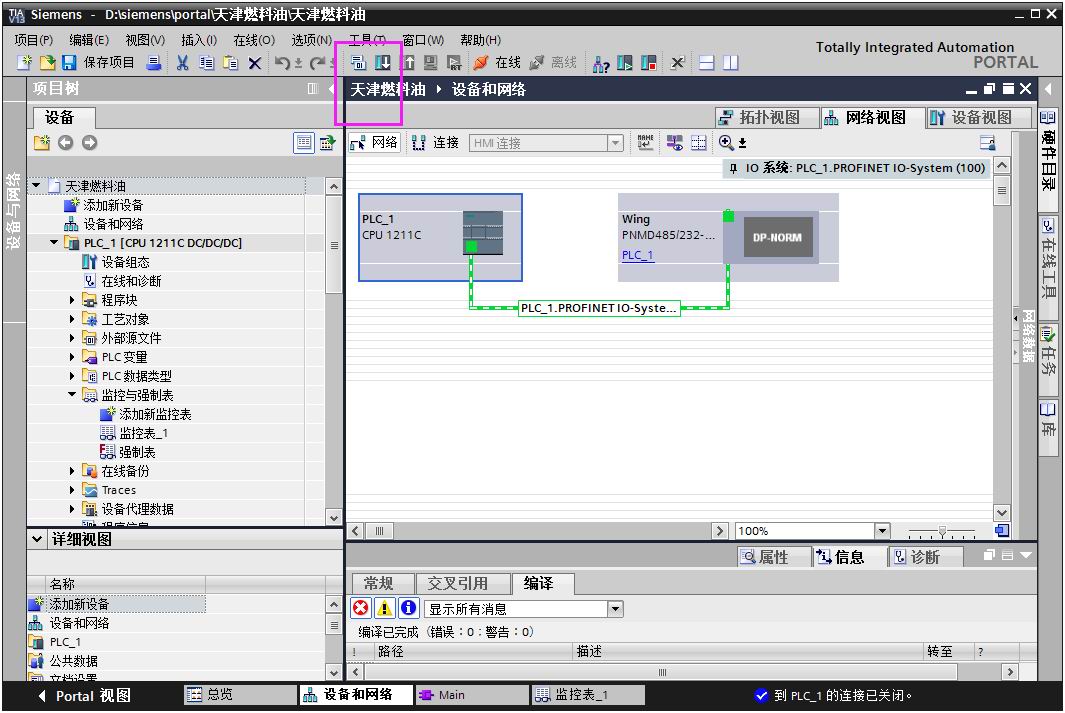Open the 在线(O) menu
This screenshot has width=1065, height=713.
(x=253, y=40)
